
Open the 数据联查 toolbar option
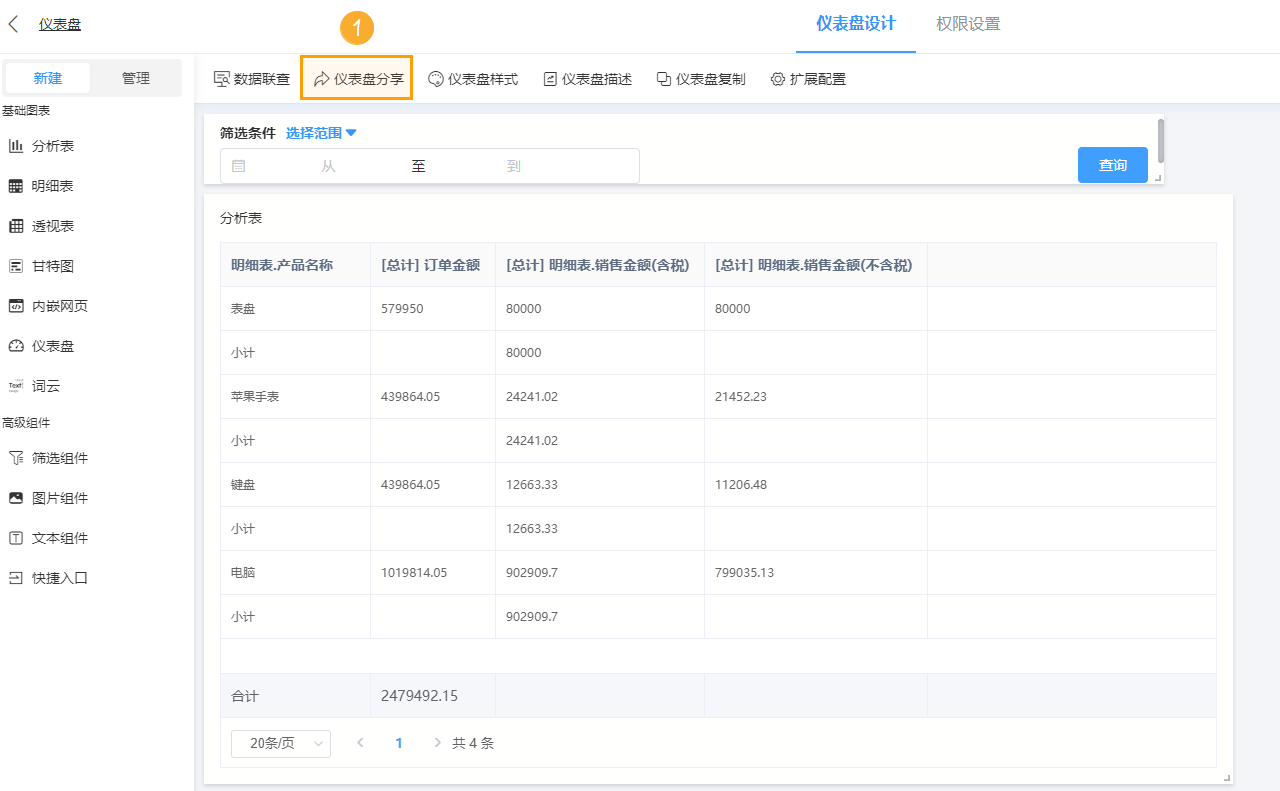pyautogui.click(x=250, y=77)
